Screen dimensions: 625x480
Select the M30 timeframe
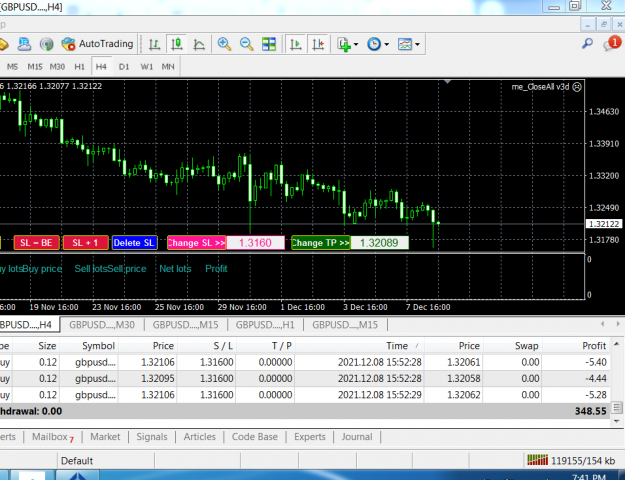(57, 67)
